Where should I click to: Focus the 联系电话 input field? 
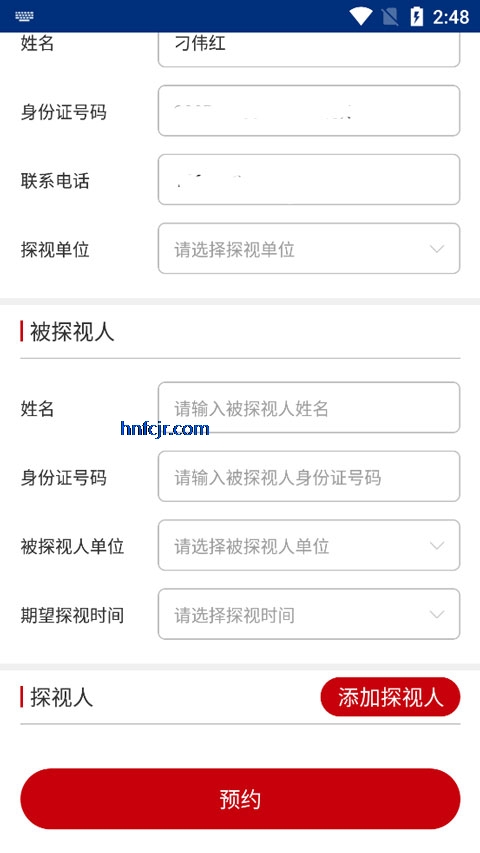pyautogui.click(x=309, y=180)
